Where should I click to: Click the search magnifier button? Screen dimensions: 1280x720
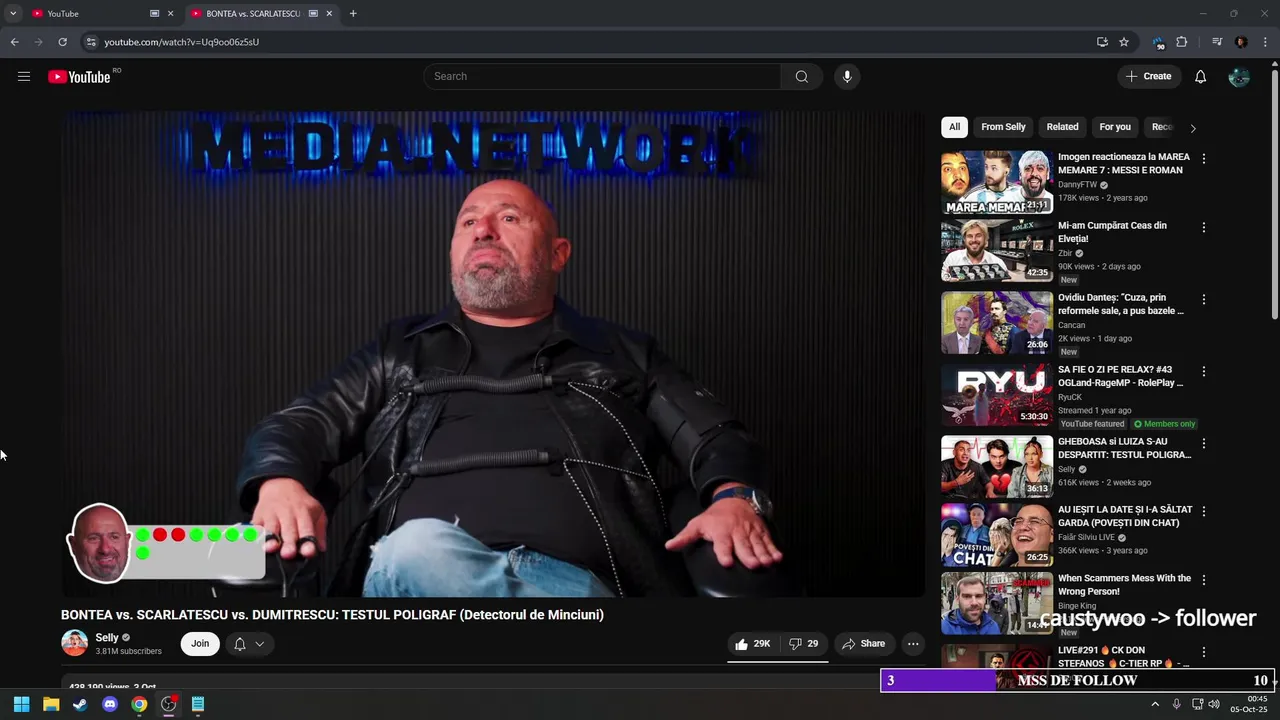pos(801,77)
